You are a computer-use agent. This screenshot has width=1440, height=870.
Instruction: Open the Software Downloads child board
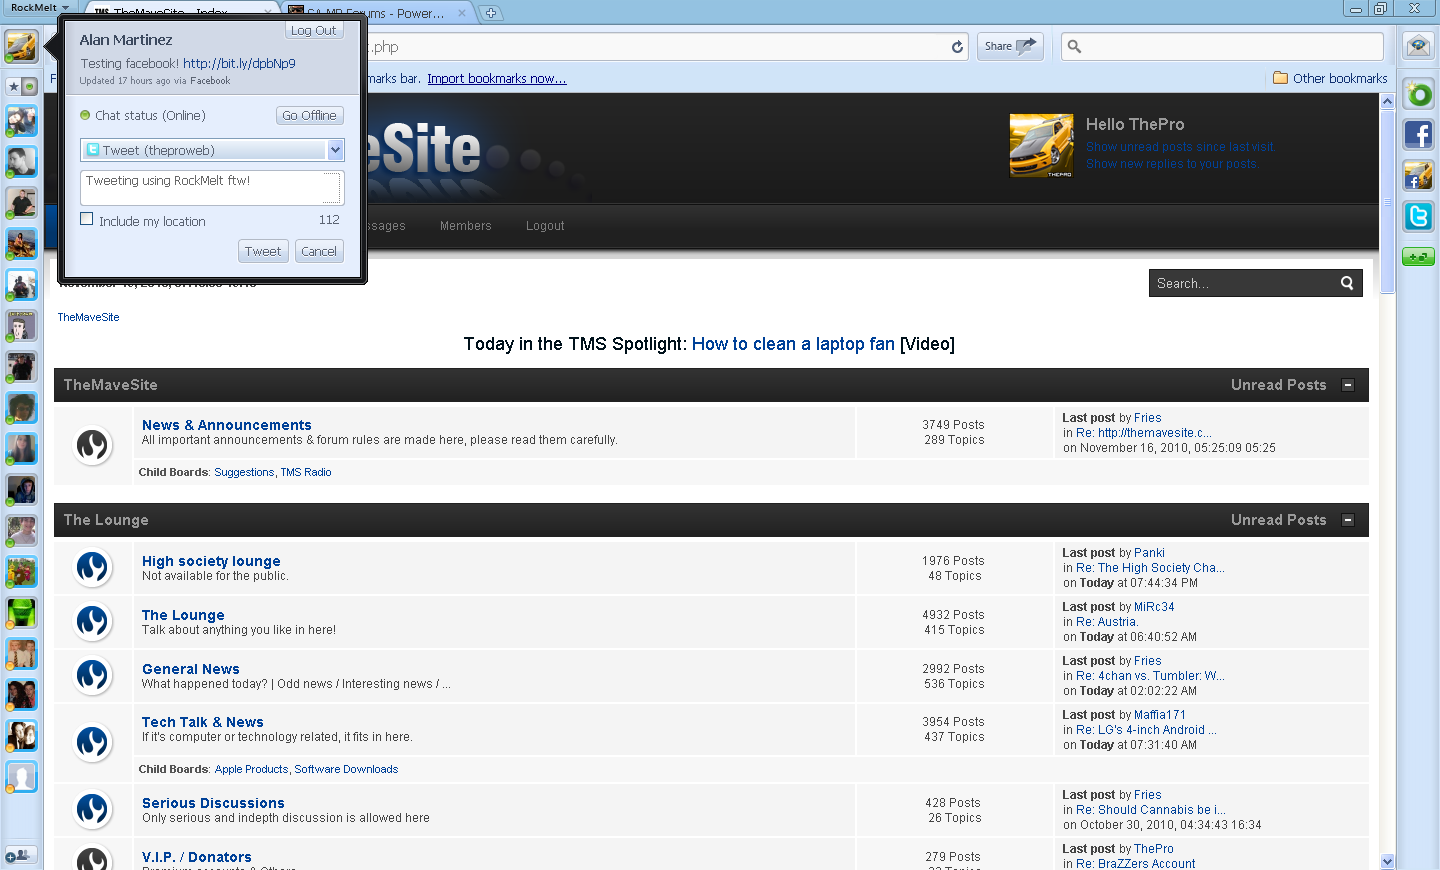point(346,769)
